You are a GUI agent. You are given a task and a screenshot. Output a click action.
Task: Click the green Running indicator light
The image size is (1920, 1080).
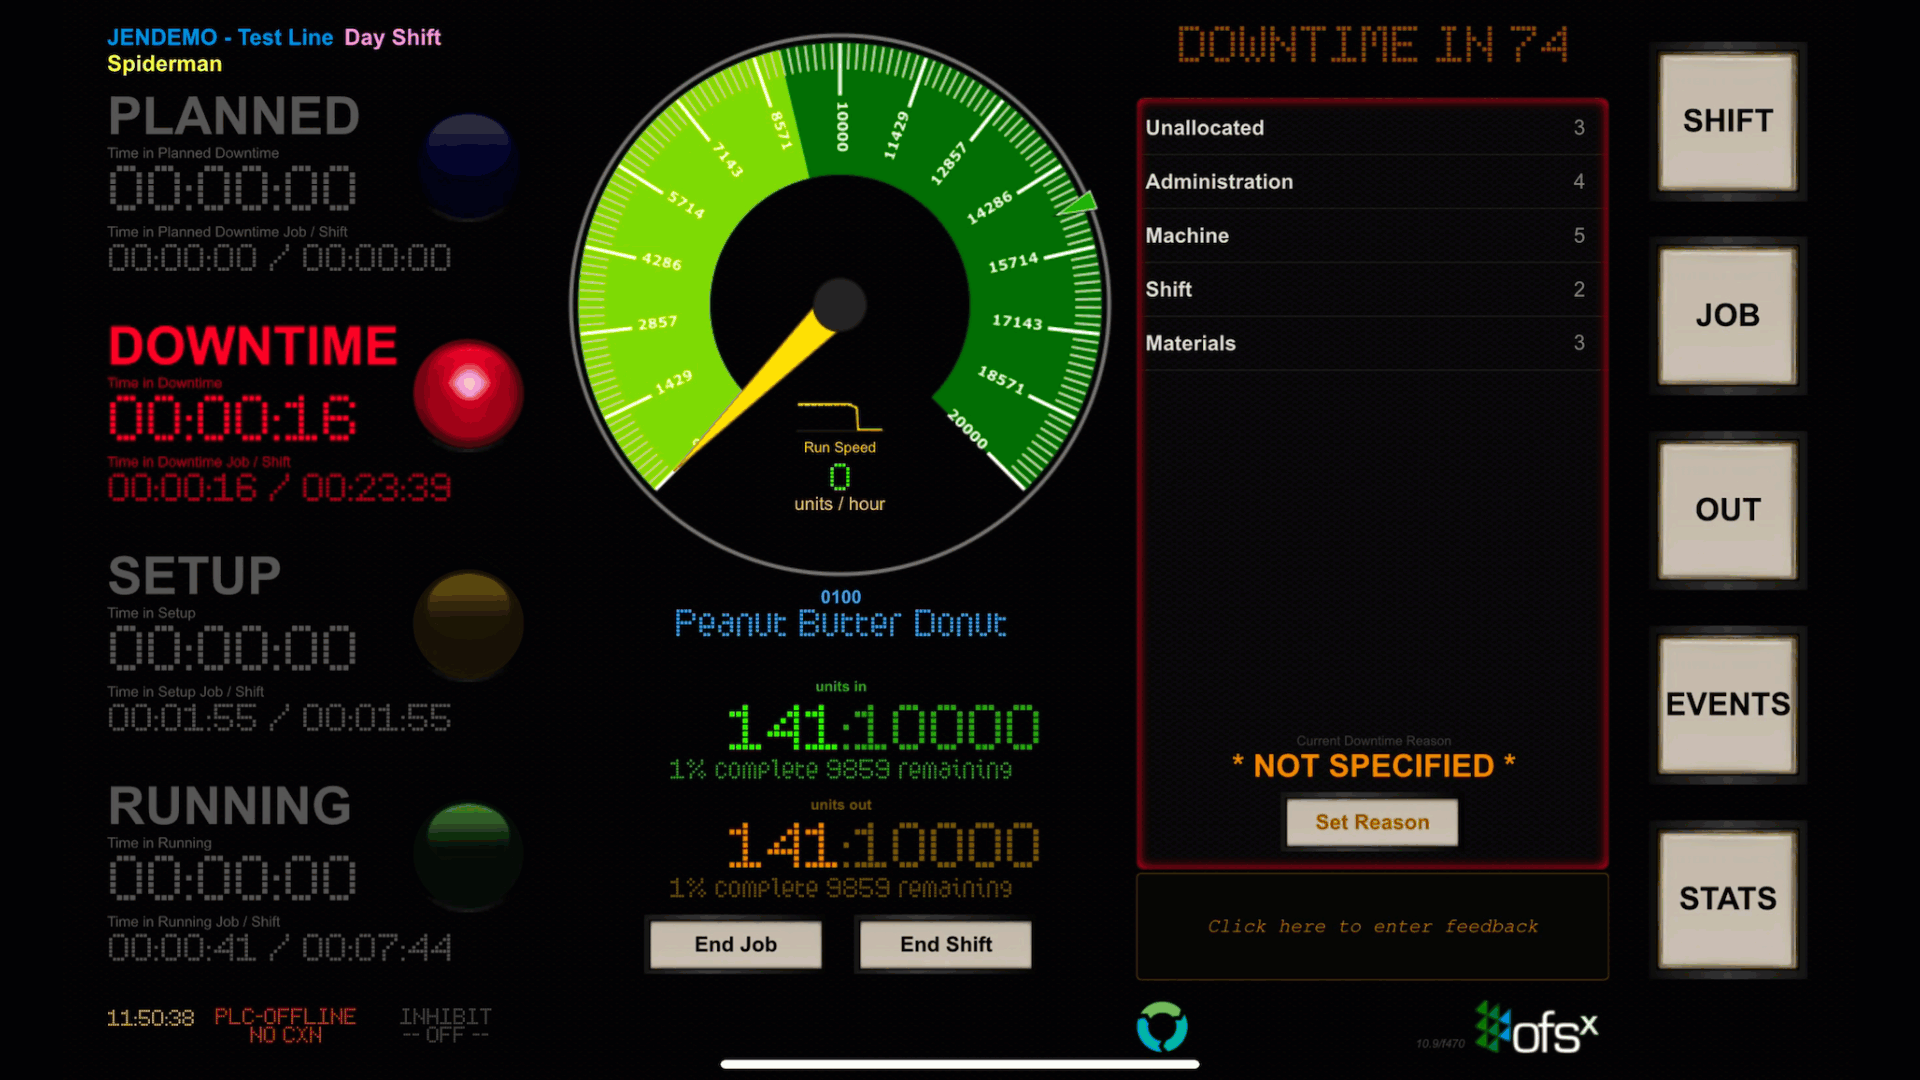(x=468, y=855)
